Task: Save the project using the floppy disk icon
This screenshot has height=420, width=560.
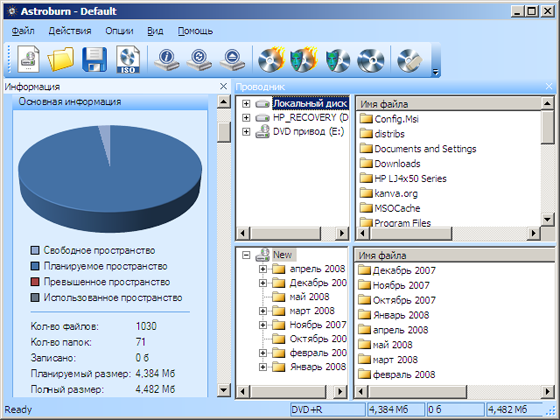Action: pos(94,59)
